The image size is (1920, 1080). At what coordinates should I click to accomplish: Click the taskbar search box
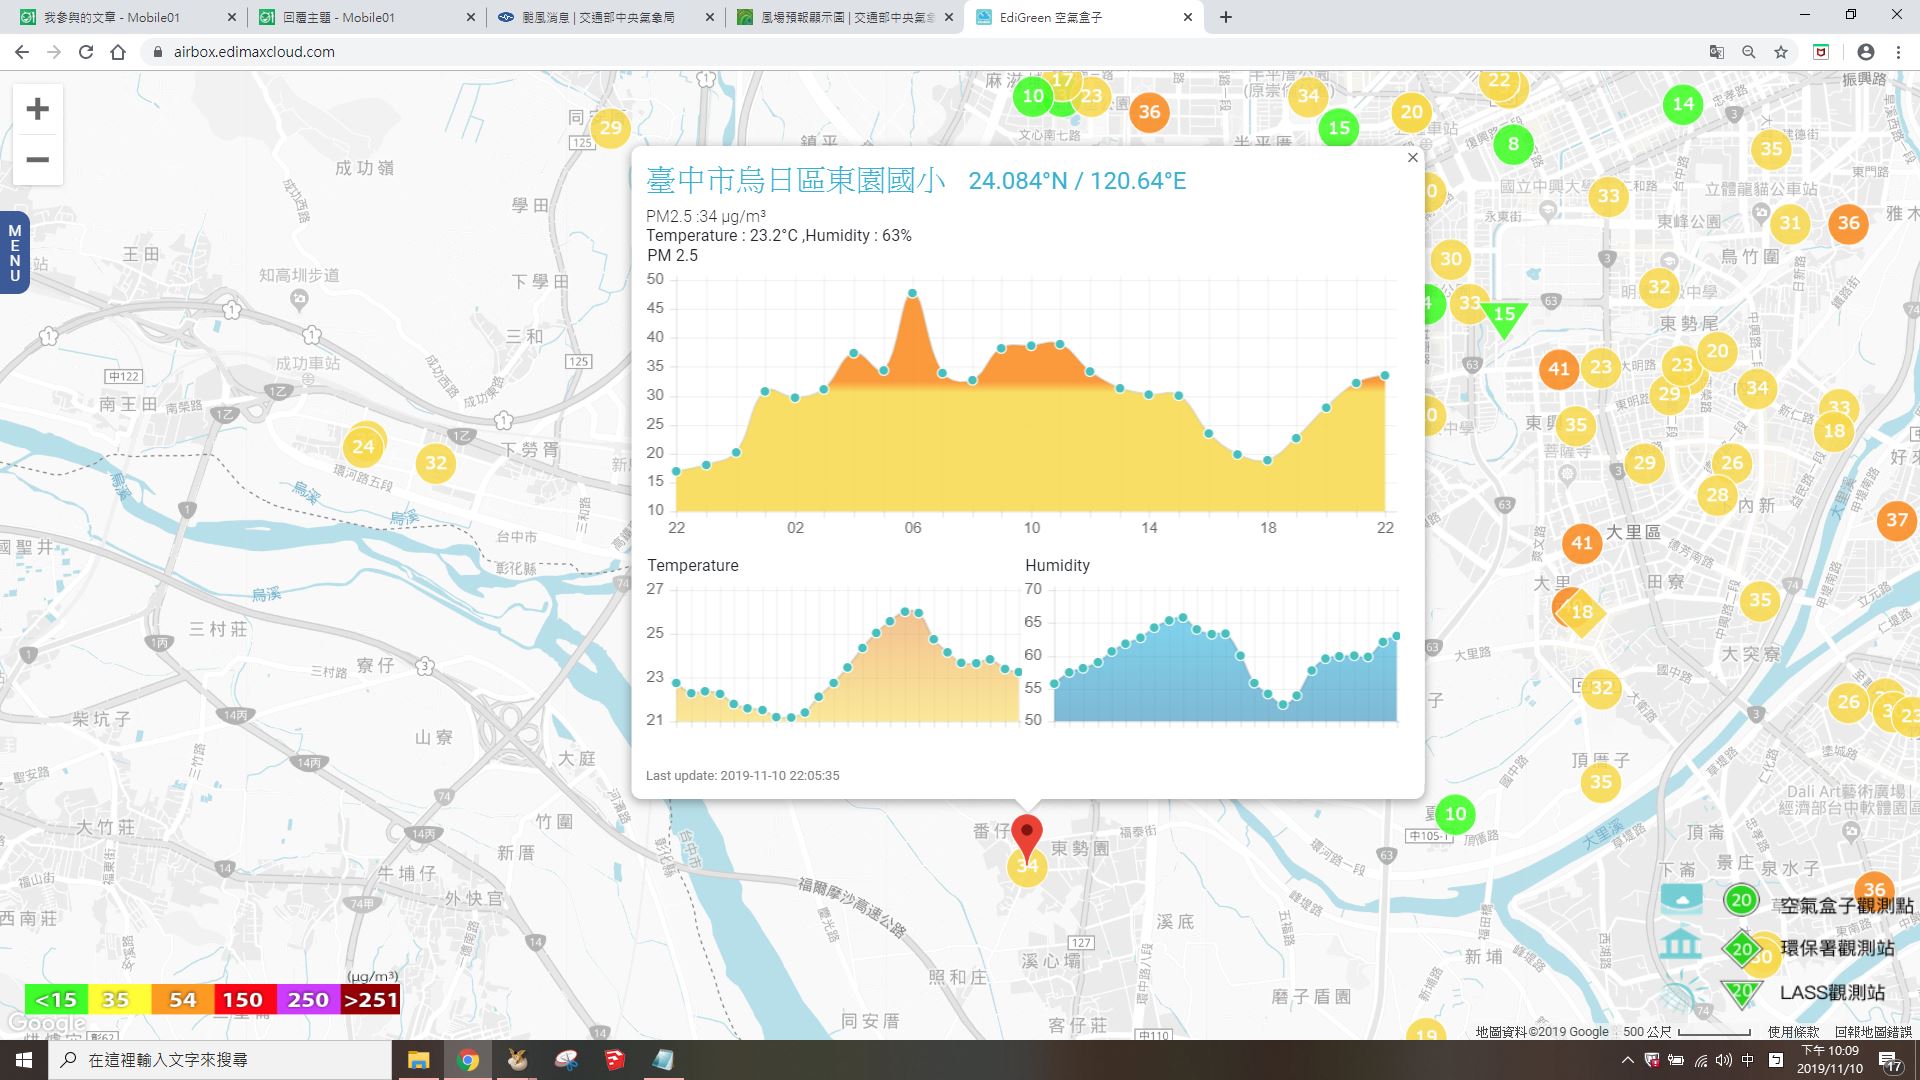coord(220,1060)
